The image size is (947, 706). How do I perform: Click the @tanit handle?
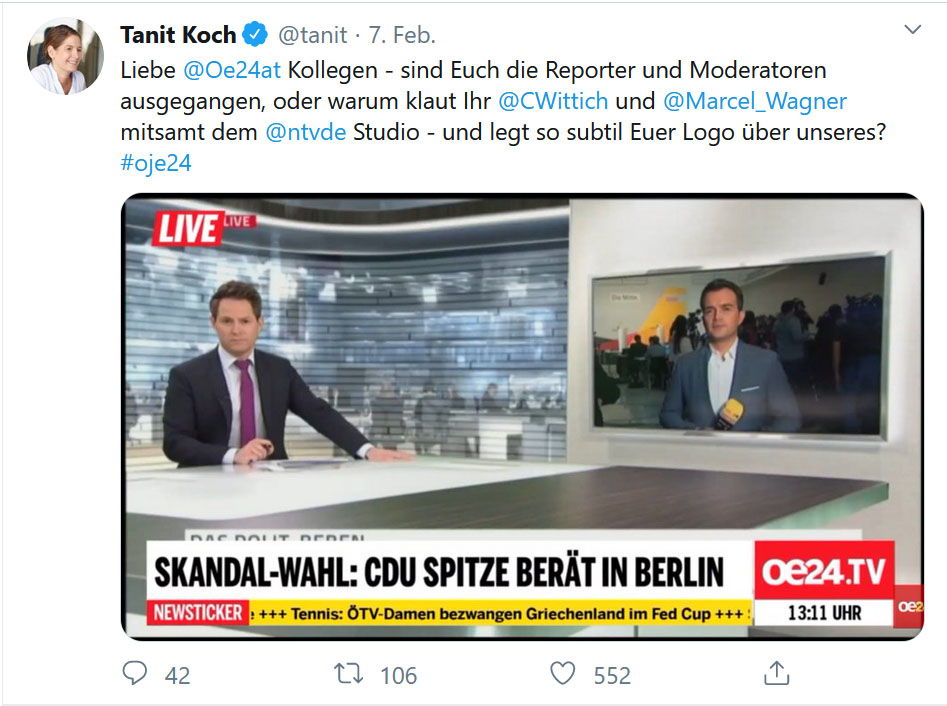point(312,35)
